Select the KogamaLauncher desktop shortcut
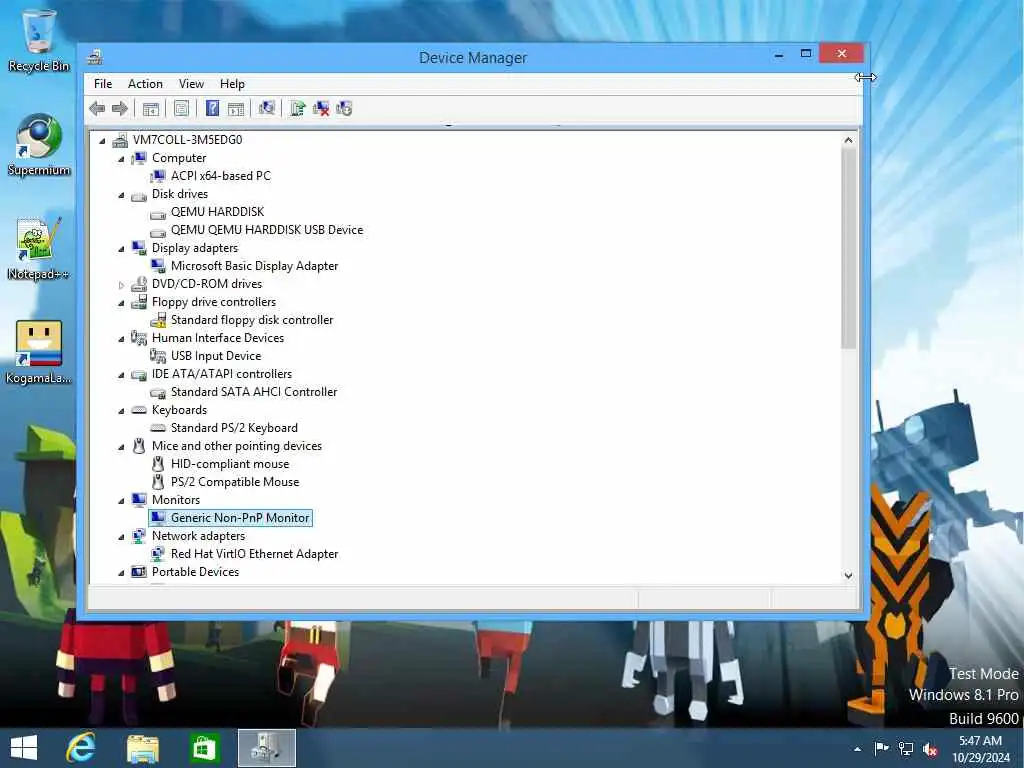The width and height of the screenshot is (1024, 768). 39,352
